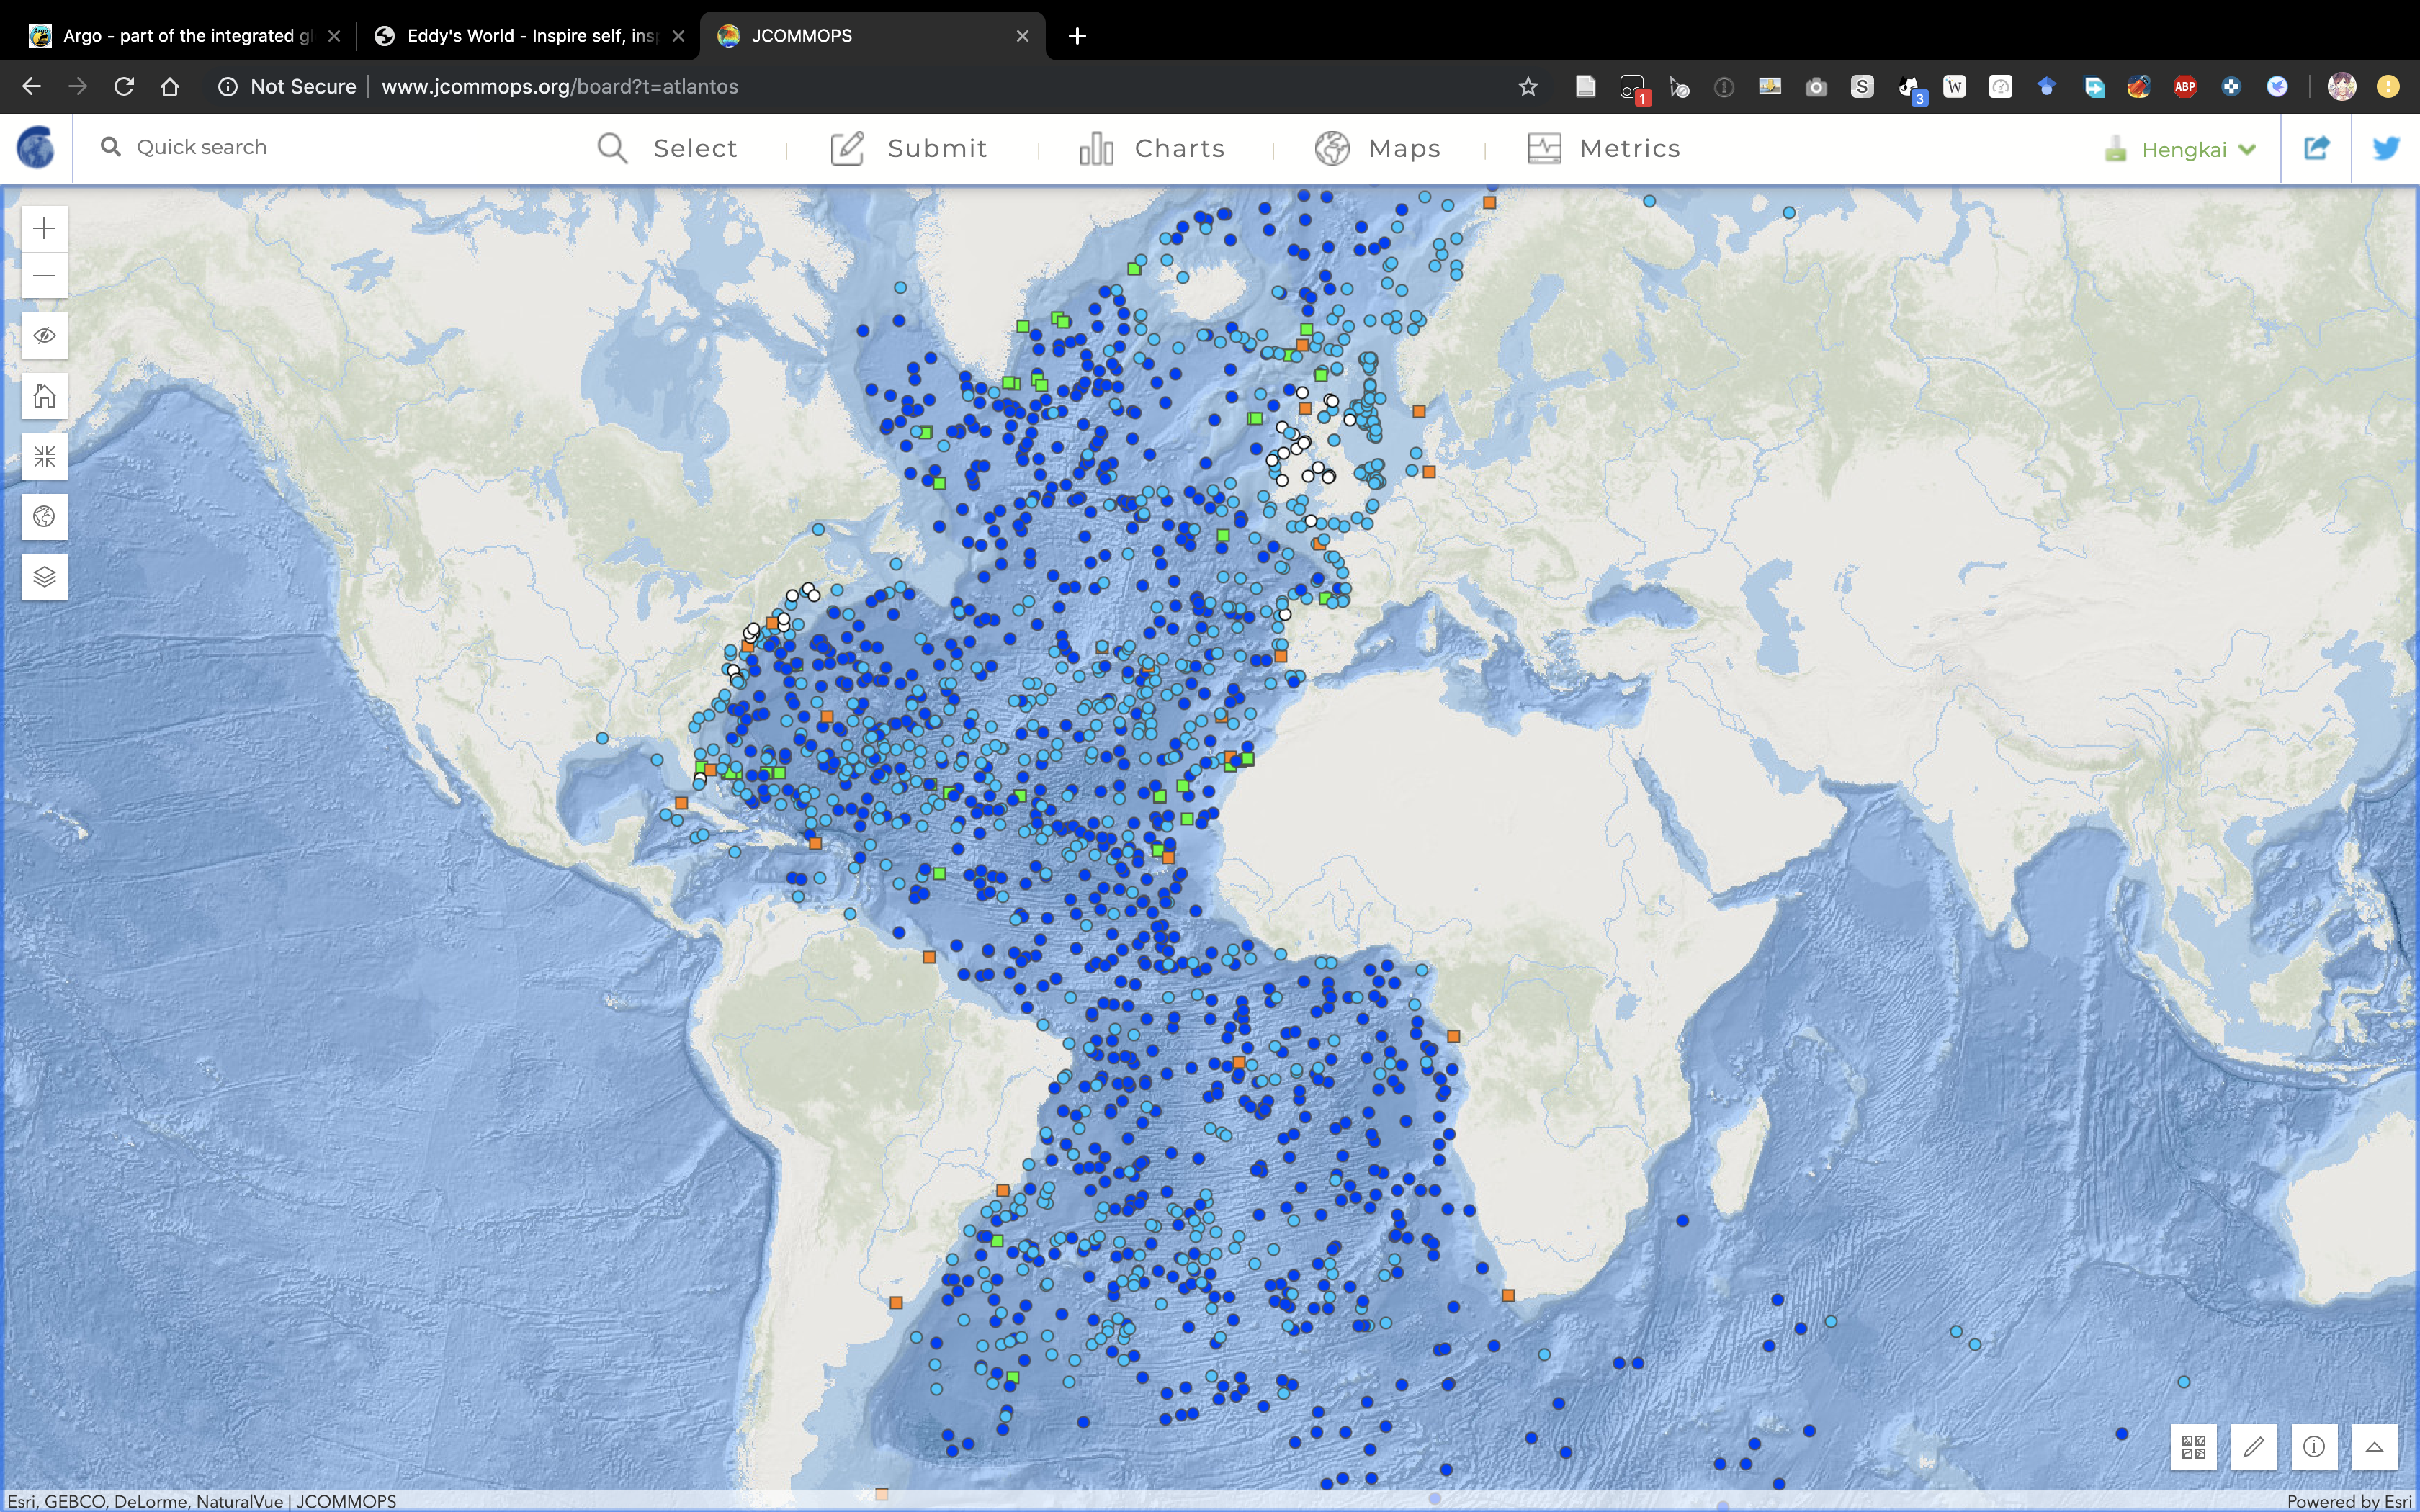The image size is (2420, 1512).
Task: Open the Twitter bird icon
Action: click(x=2386, y=148)
